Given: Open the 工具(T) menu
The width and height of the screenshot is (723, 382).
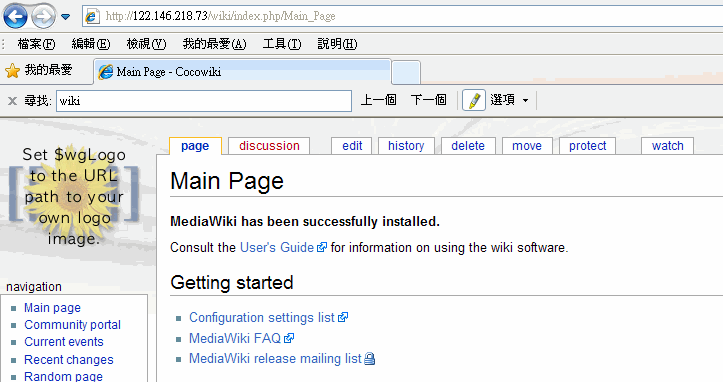Looking at the screenshot, I should pos(282,44).
